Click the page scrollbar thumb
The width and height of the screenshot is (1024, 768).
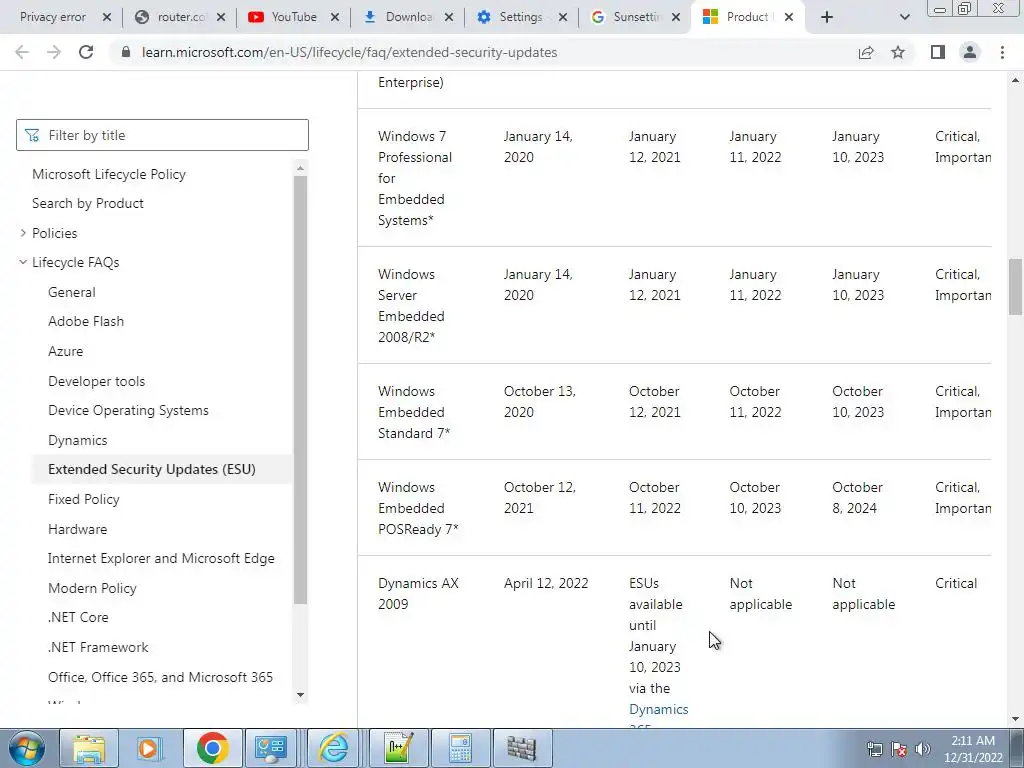pyautogui.click(x=1016, y=287)
